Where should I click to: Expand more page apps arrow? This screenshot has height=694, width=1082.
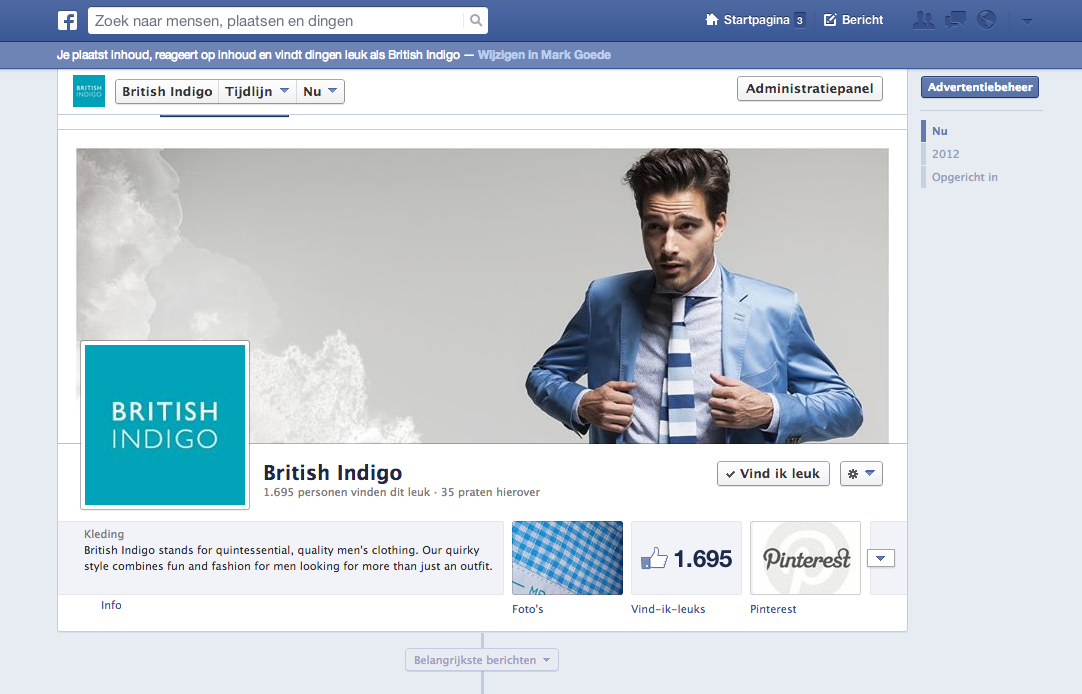coord(881,558)
